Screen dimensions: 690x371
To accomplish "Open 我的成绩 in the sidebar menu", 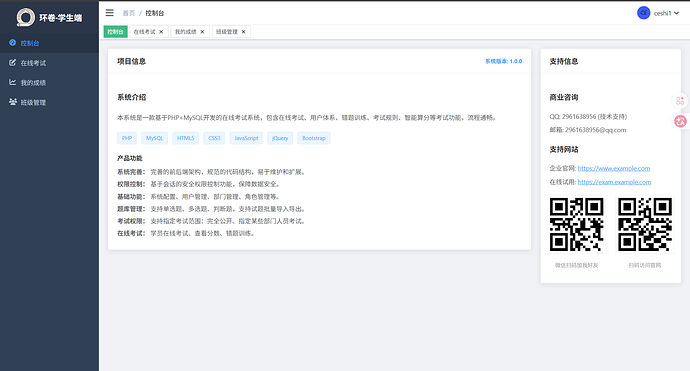I will (x=49, y=83).
